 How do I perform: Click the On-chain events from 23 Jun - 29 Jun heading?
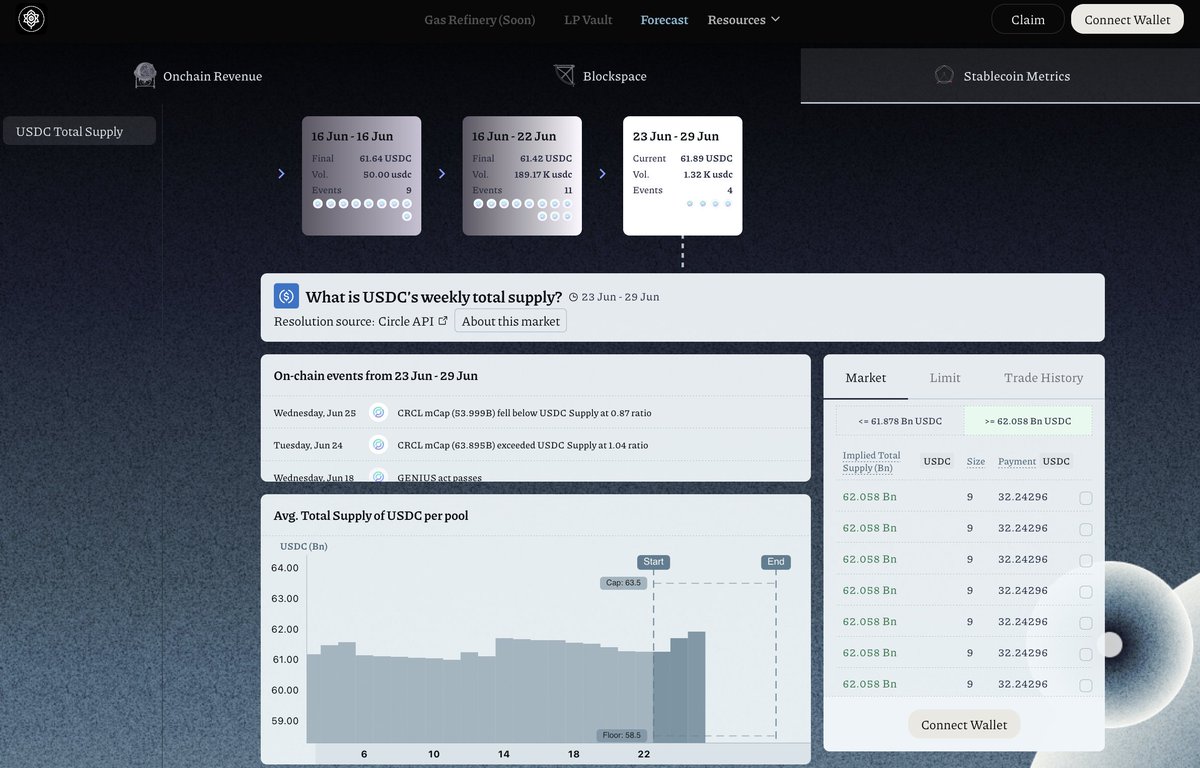[376, 376]
